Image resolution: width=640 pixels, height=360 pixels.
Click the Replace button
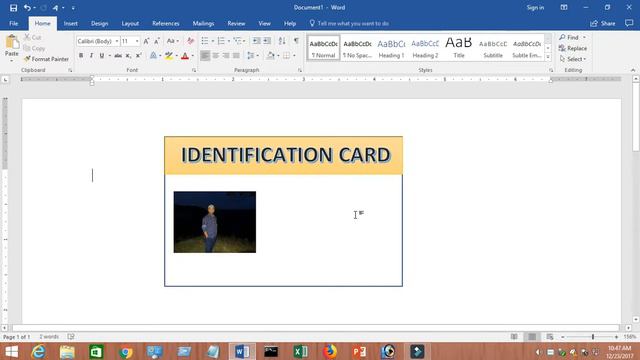pyautogui.click(x=573, y=48)
